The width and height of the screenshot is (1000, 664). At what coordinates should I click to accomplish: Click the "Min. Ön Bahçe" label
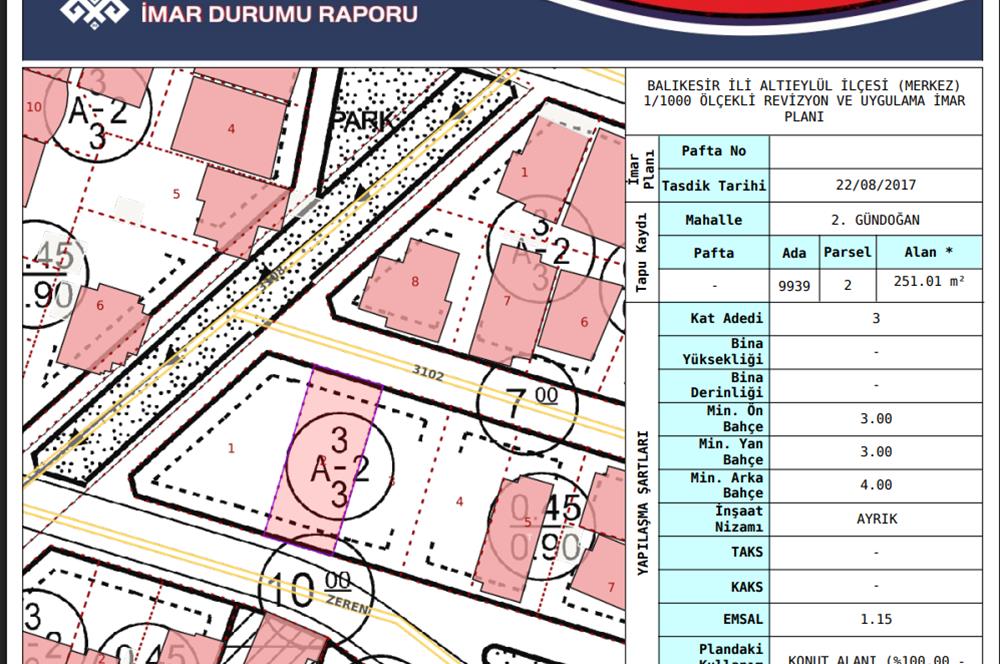(x=735, y=418)
